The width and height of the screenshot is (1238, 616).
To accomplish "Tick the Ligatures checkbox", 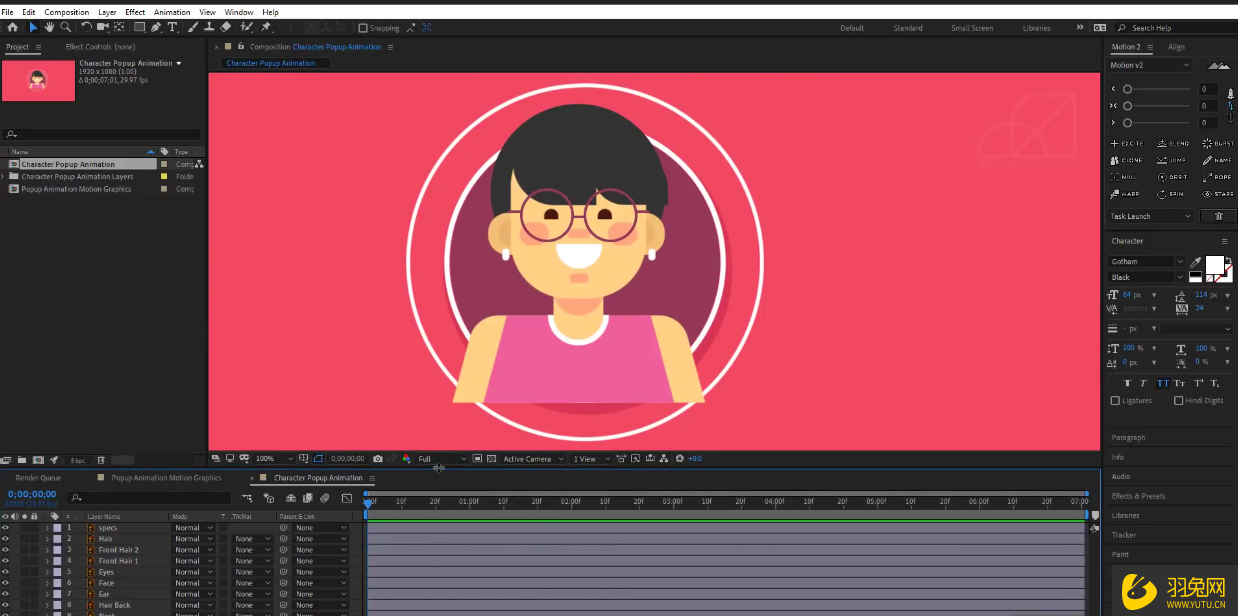I will (x=1115, y=401).
